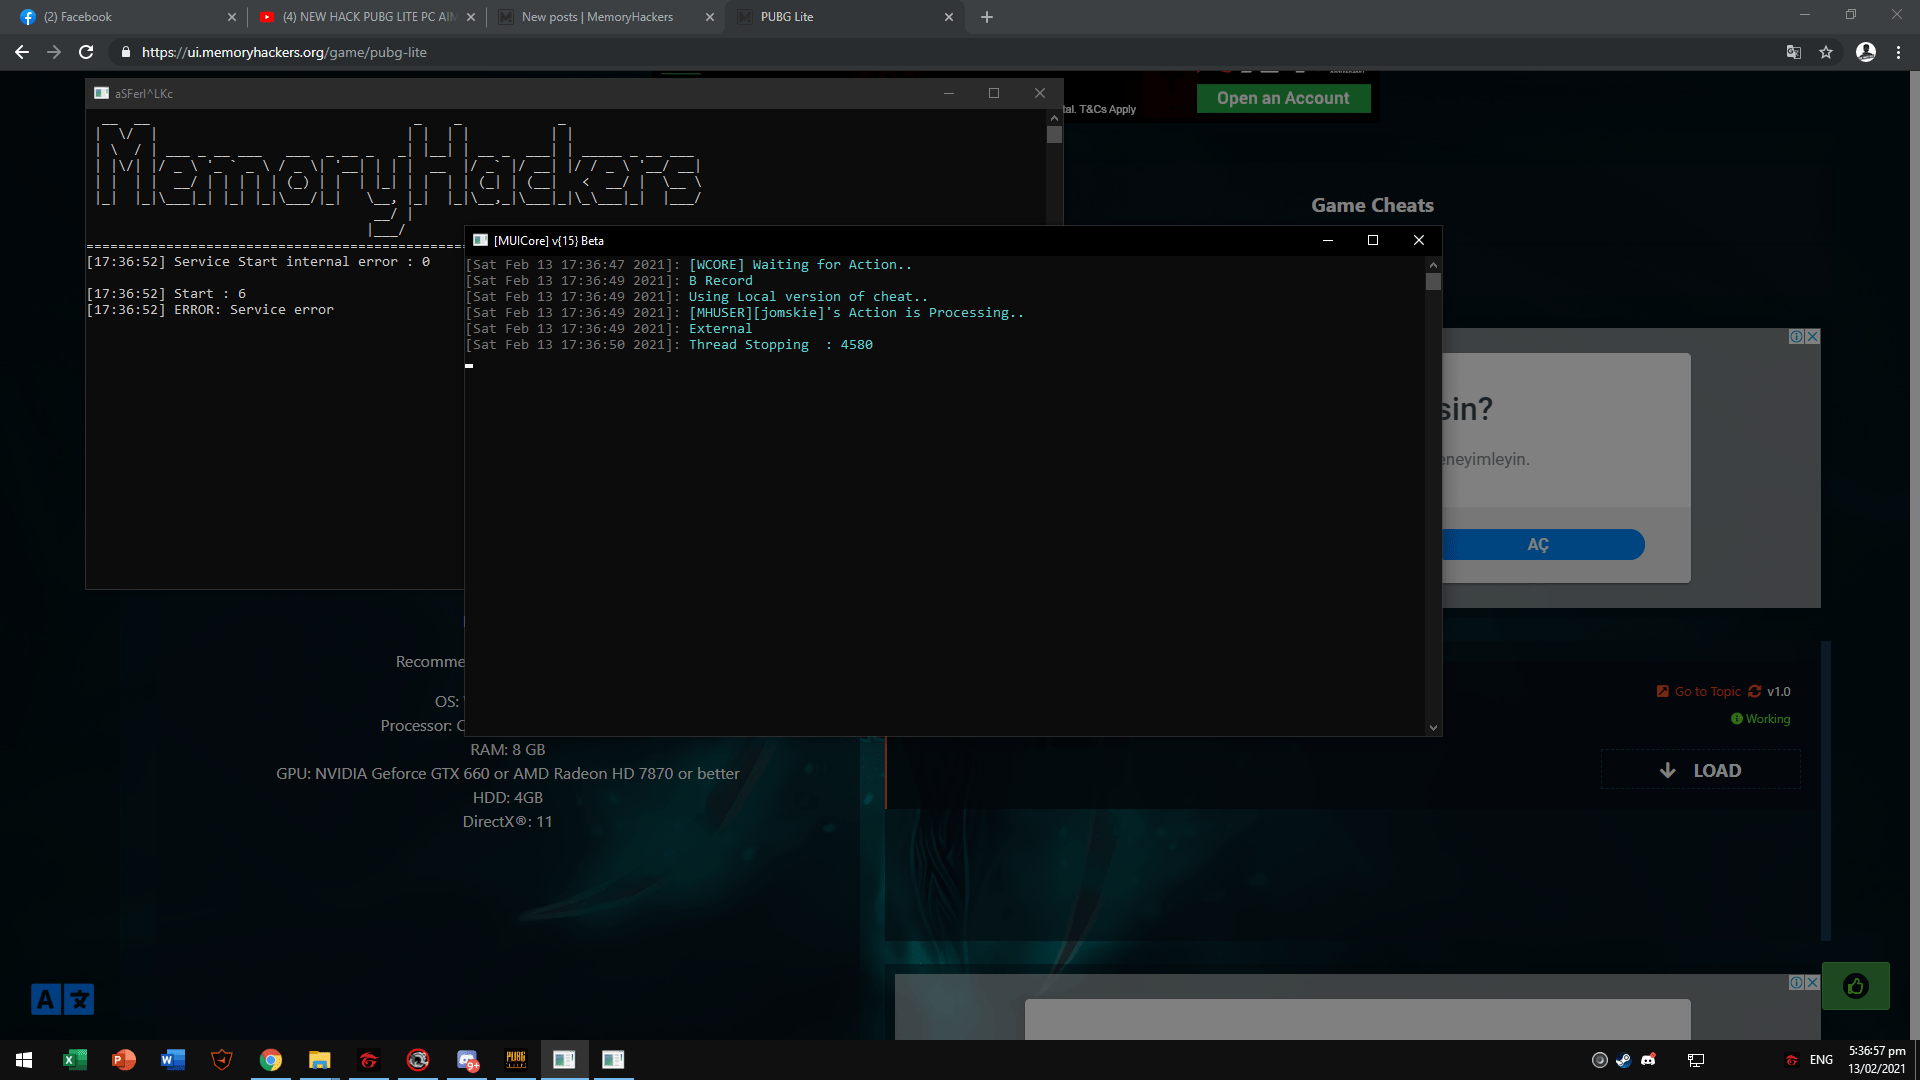Screen dimensions: 1920x1080
Task: Close the upper ad with its X icon
Action: [1813, 337]
